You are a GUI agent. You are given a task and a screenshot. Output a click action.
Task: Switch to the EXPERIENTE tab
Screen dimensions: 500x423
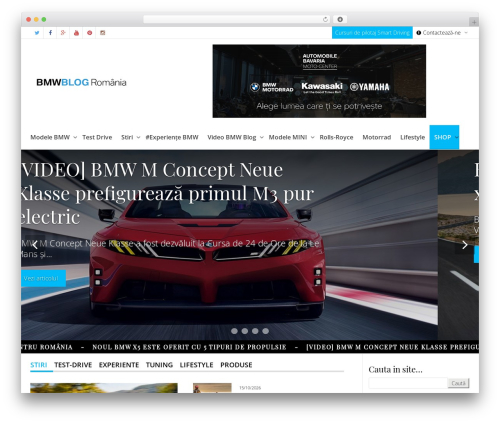[x=119, y=365]
